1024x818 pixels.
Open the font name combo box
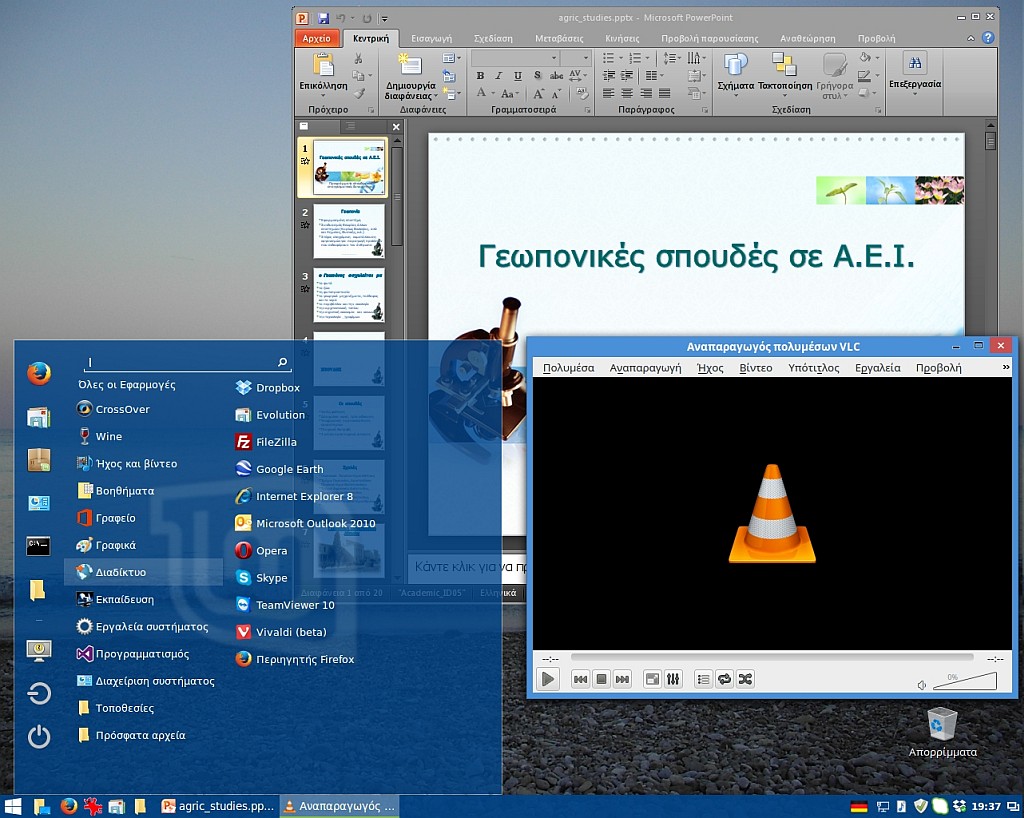[x=515, y=58]
